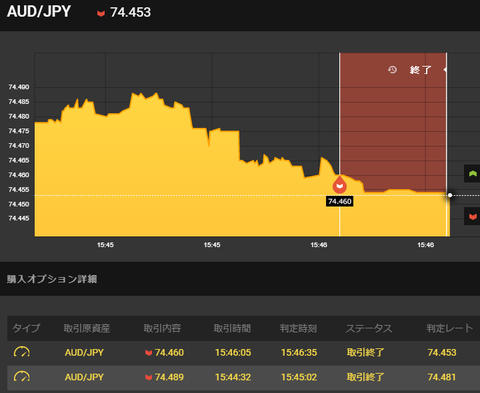Click the 判定レート column header
Image resolution: width=480 pixels, height=393 pixels.
450,328
